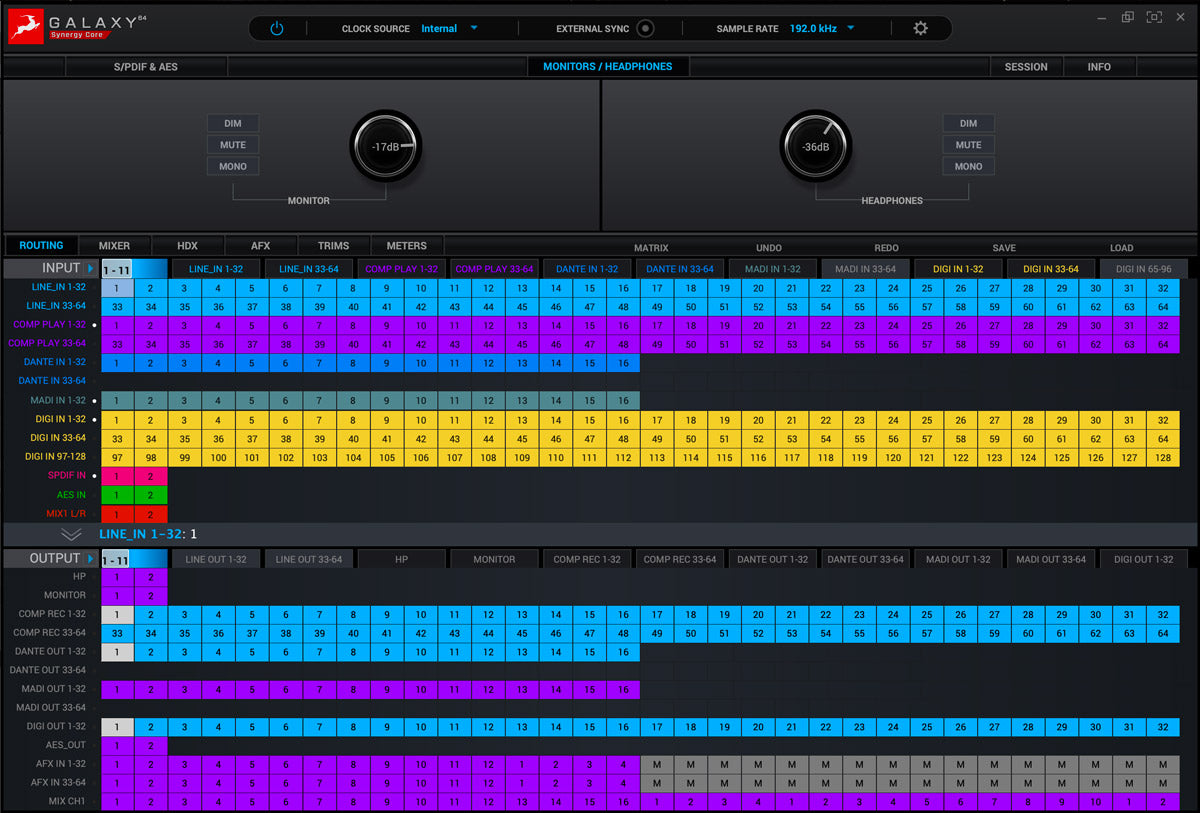Switch to the MIXER tab

[x=114, y=246]
